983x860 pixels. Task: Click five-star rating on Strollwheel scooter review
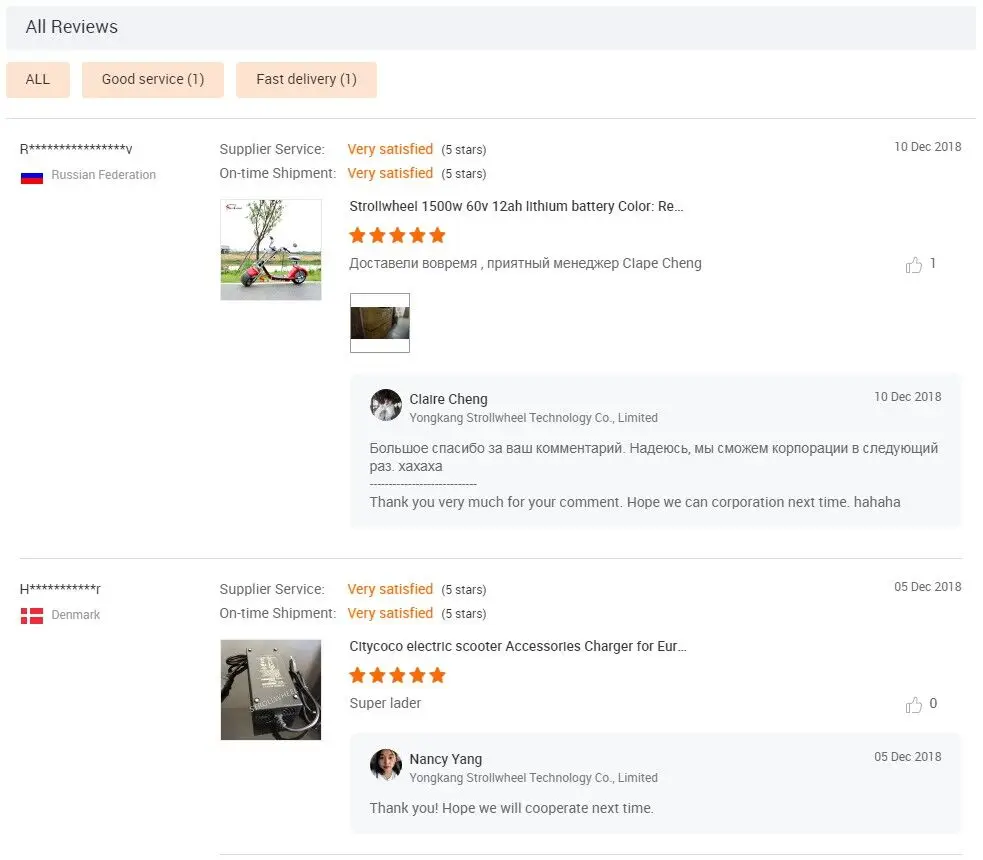pos(397,236)
